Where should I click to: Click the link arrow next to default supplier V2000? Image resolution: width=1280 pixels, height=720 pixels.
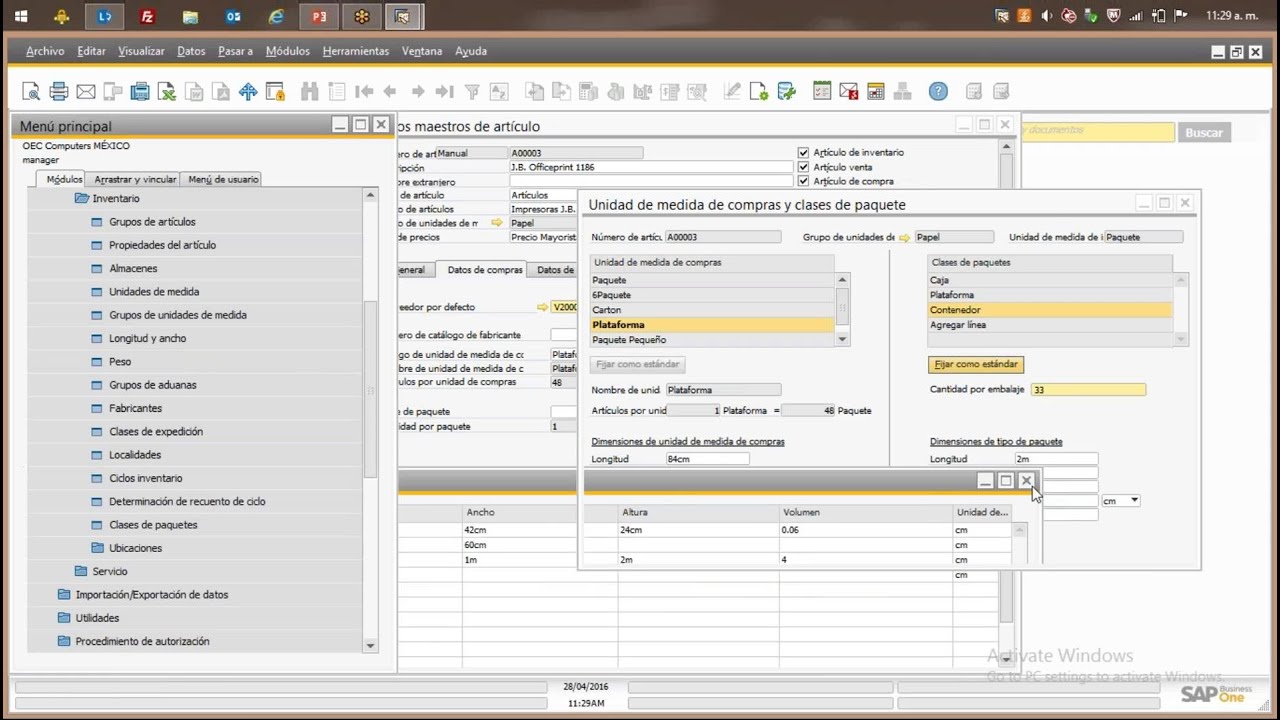coord(543,307)
